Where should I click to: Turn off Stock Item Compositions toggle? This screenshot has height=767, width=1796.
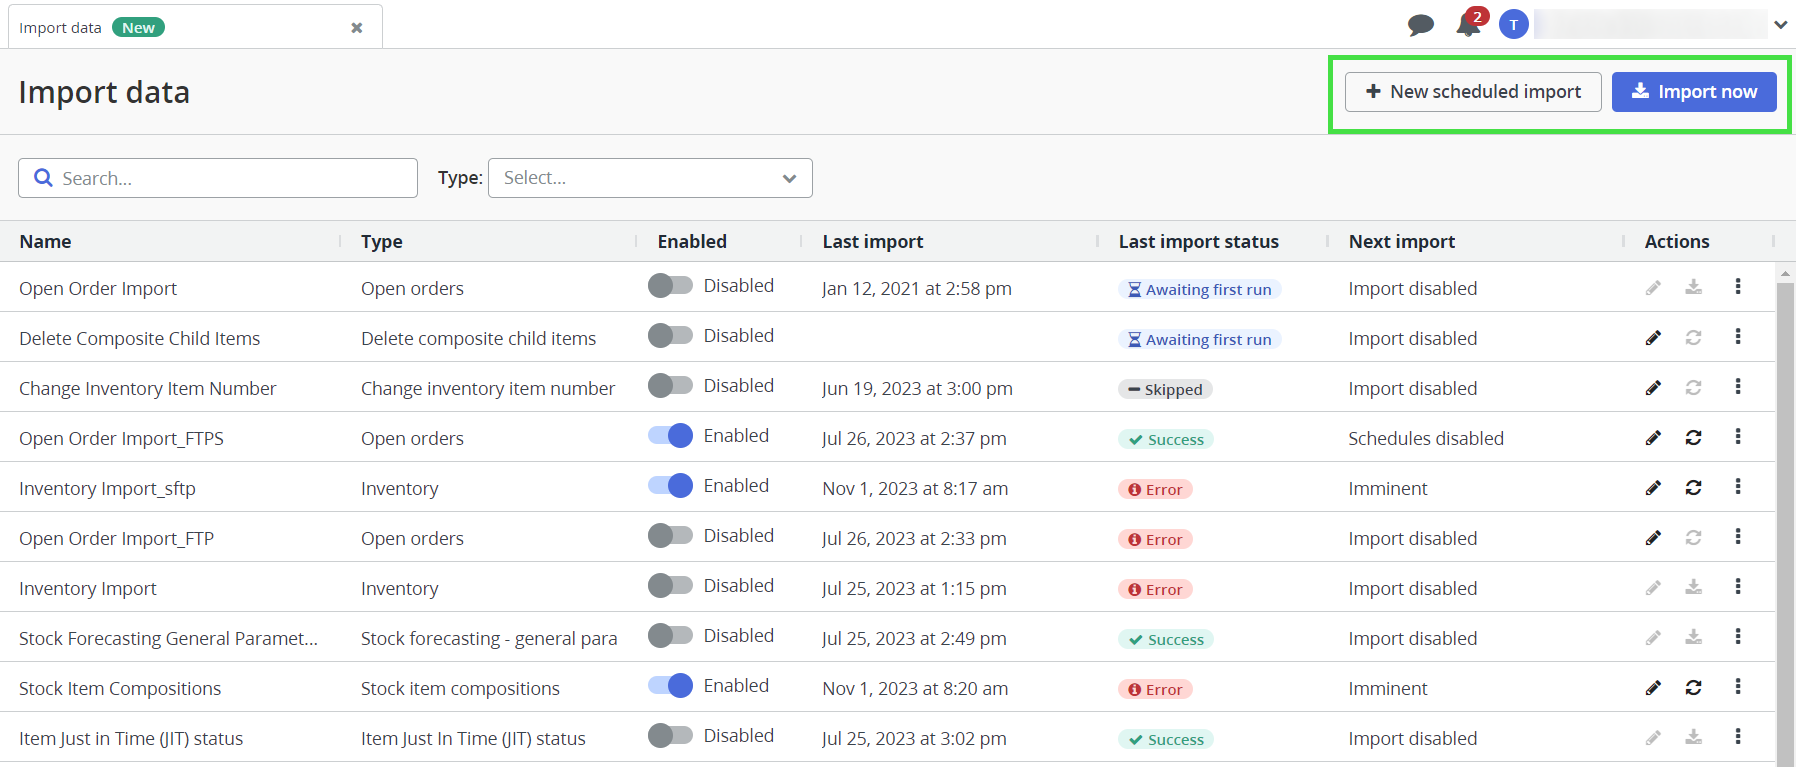(670, 686)
